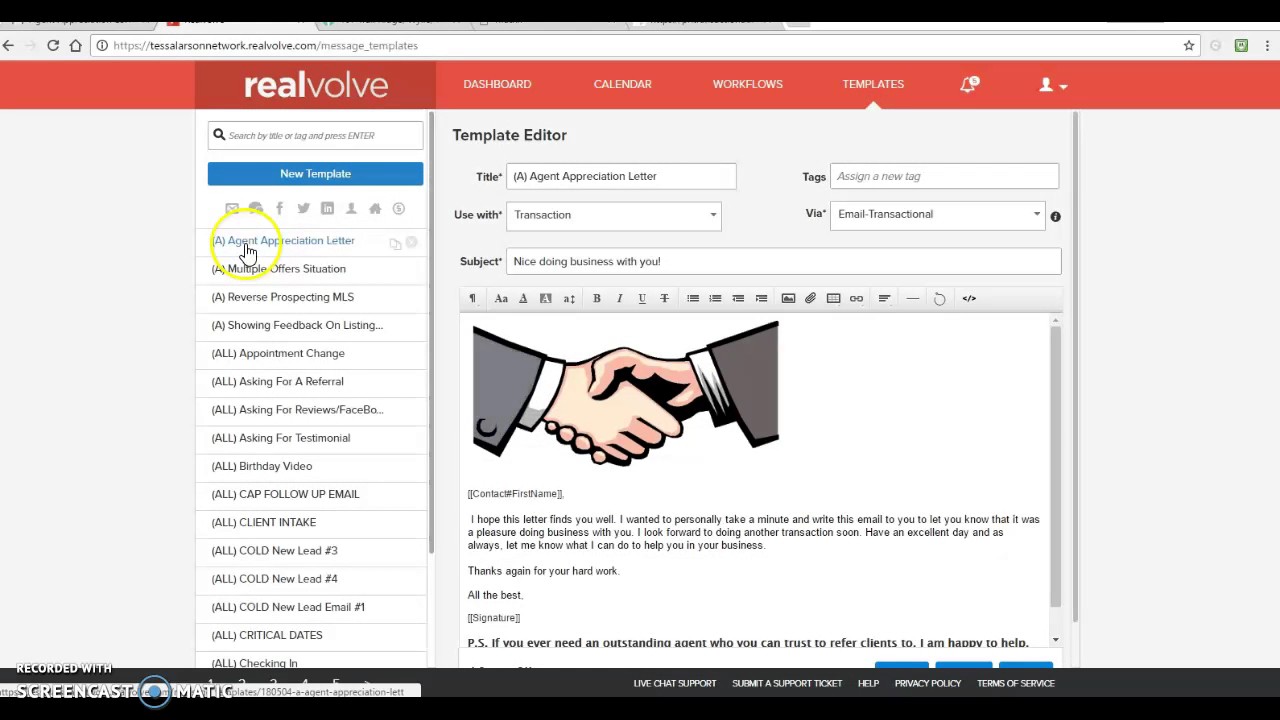Image resolution: width=1280 pixels, height=720 pixels.
Task: Apply strikethrough formatting
Action: click(x=664, y=298)
